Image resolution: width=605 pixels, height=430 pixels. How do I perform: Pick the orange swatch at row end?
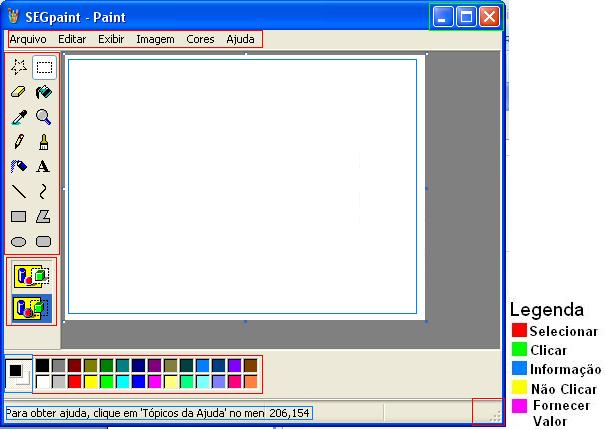point(250,382)
